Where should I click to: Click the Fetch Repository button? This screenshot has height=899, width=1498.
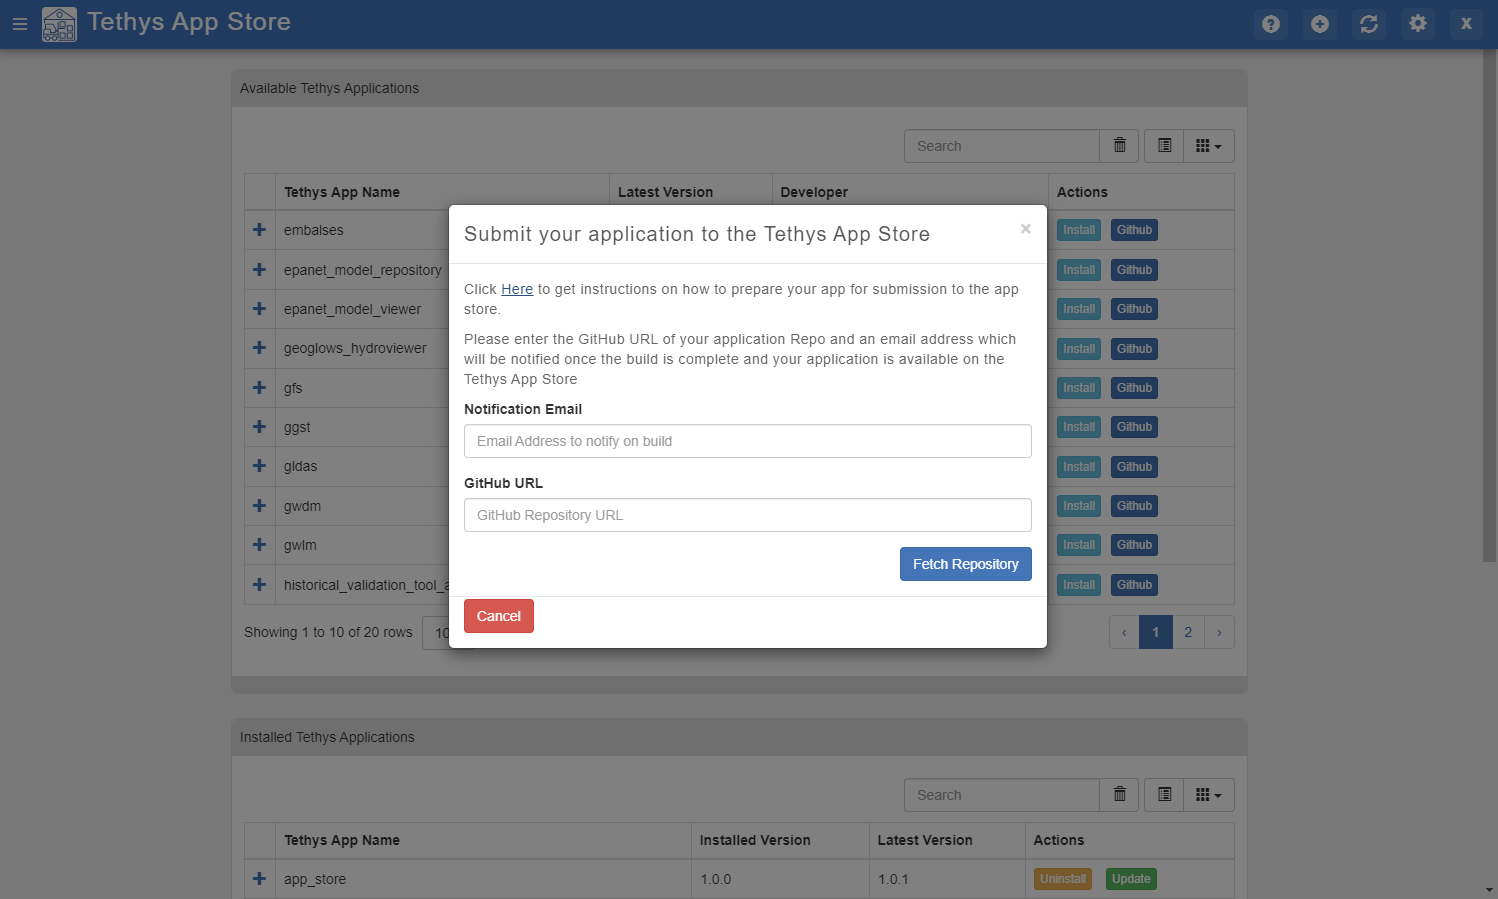(x=966, y=564)
